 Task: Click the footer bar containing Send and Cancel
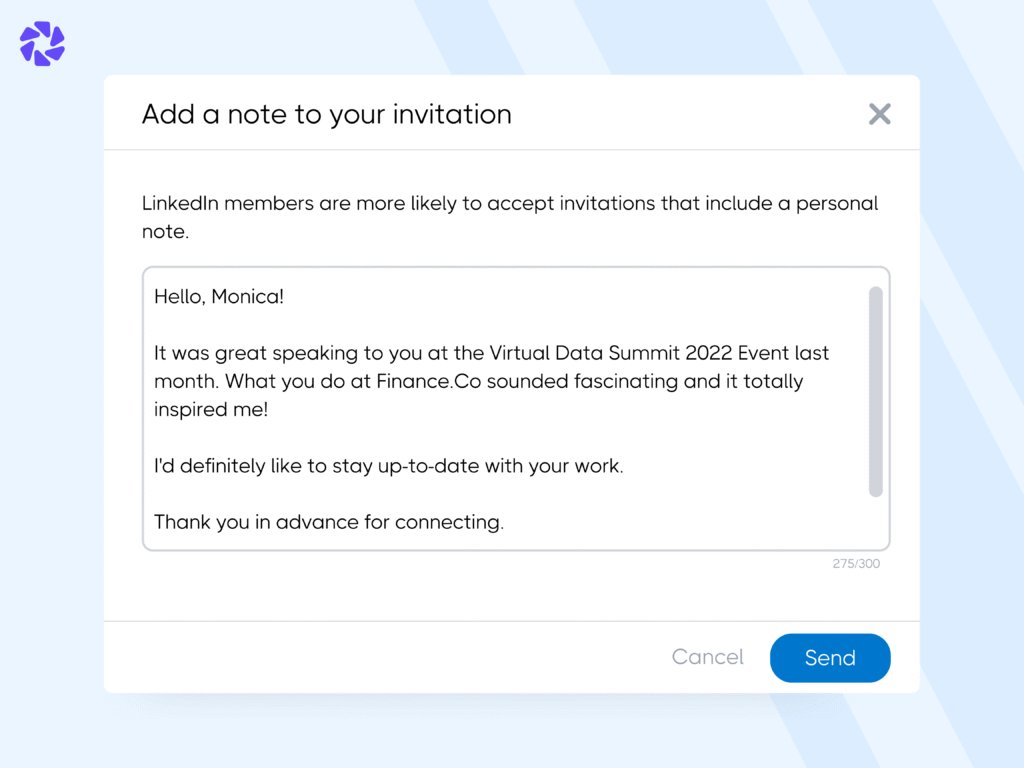pos(400,657)
